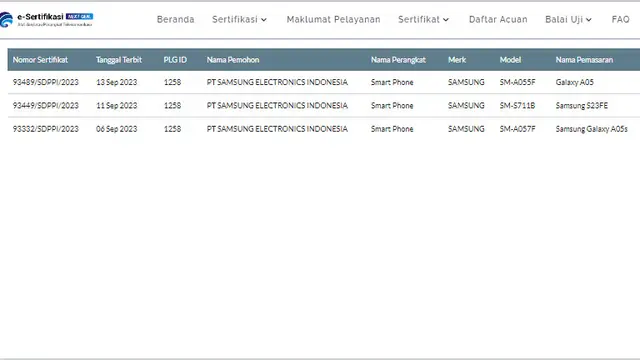Viewport: 640px width, 360px height.
Task: Click Smart Phone in the SM-A057F row
Action: pos(392,129)
